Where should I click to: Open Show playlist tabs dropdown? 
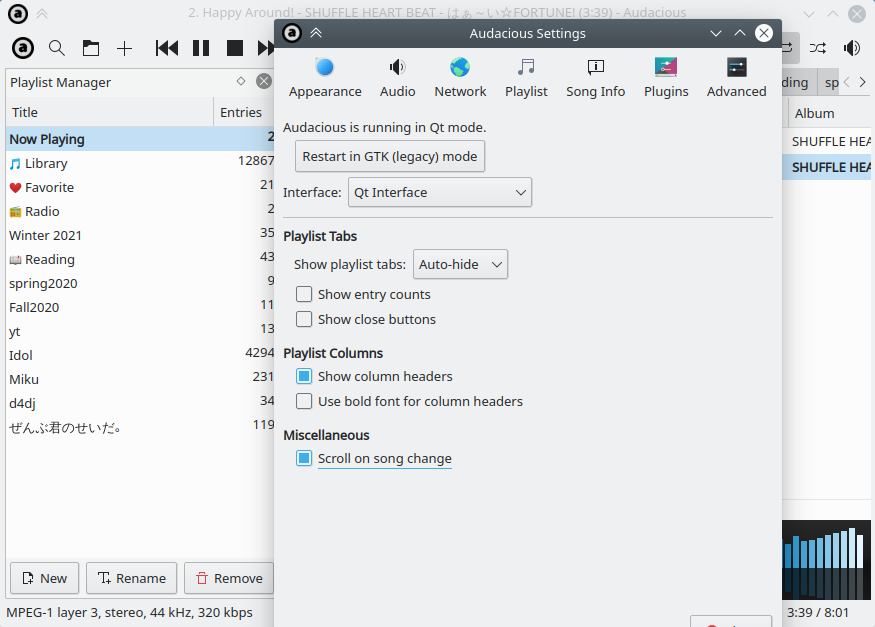(x=460, y=264)
